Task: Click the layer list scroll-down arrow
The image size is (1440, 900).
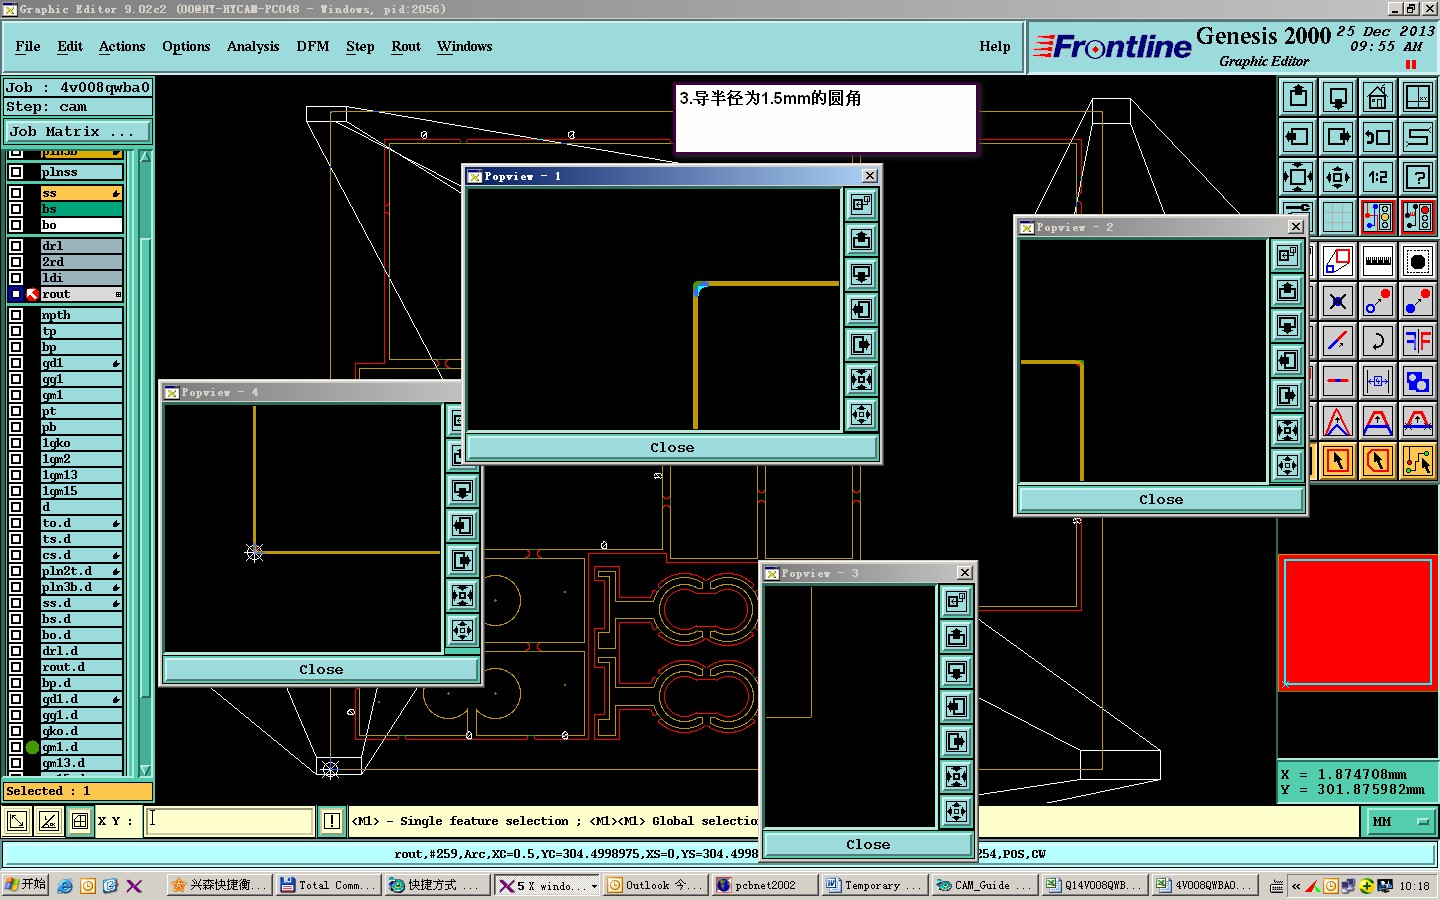Action: click(145, 770)
